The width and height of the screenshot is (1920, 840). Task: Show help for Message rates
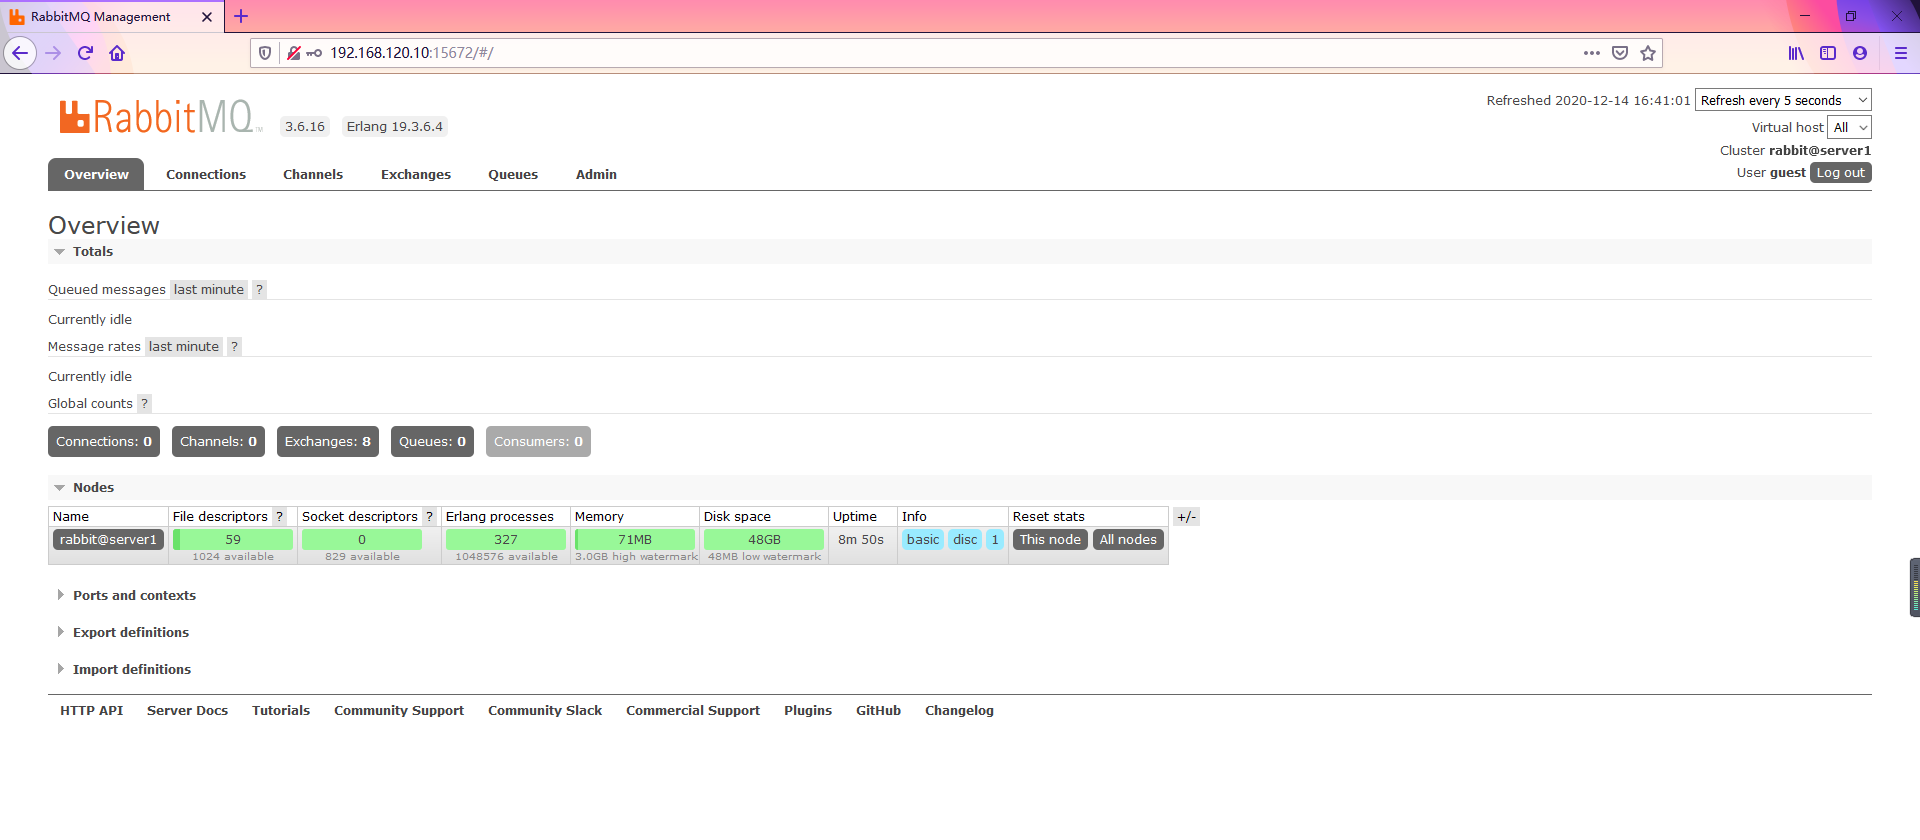[234, 347]
